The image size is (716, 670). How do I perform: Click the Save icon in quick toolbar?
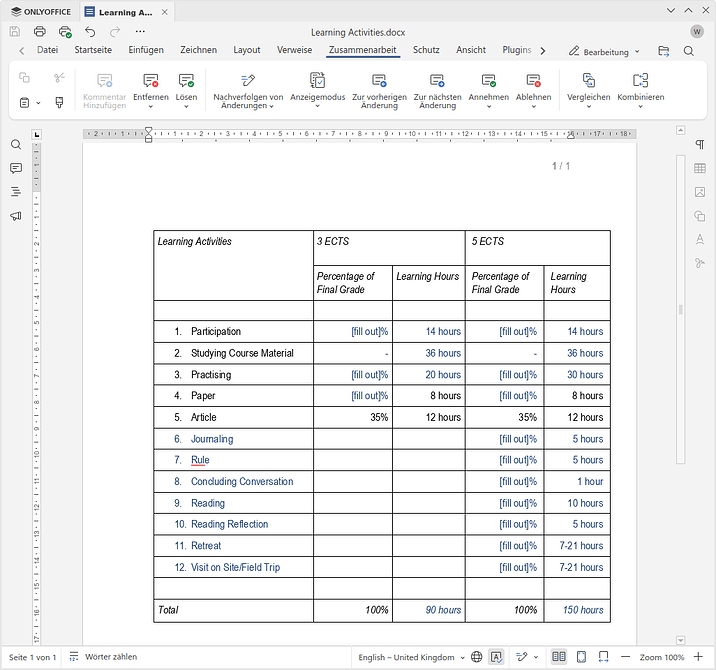point(15,32)
